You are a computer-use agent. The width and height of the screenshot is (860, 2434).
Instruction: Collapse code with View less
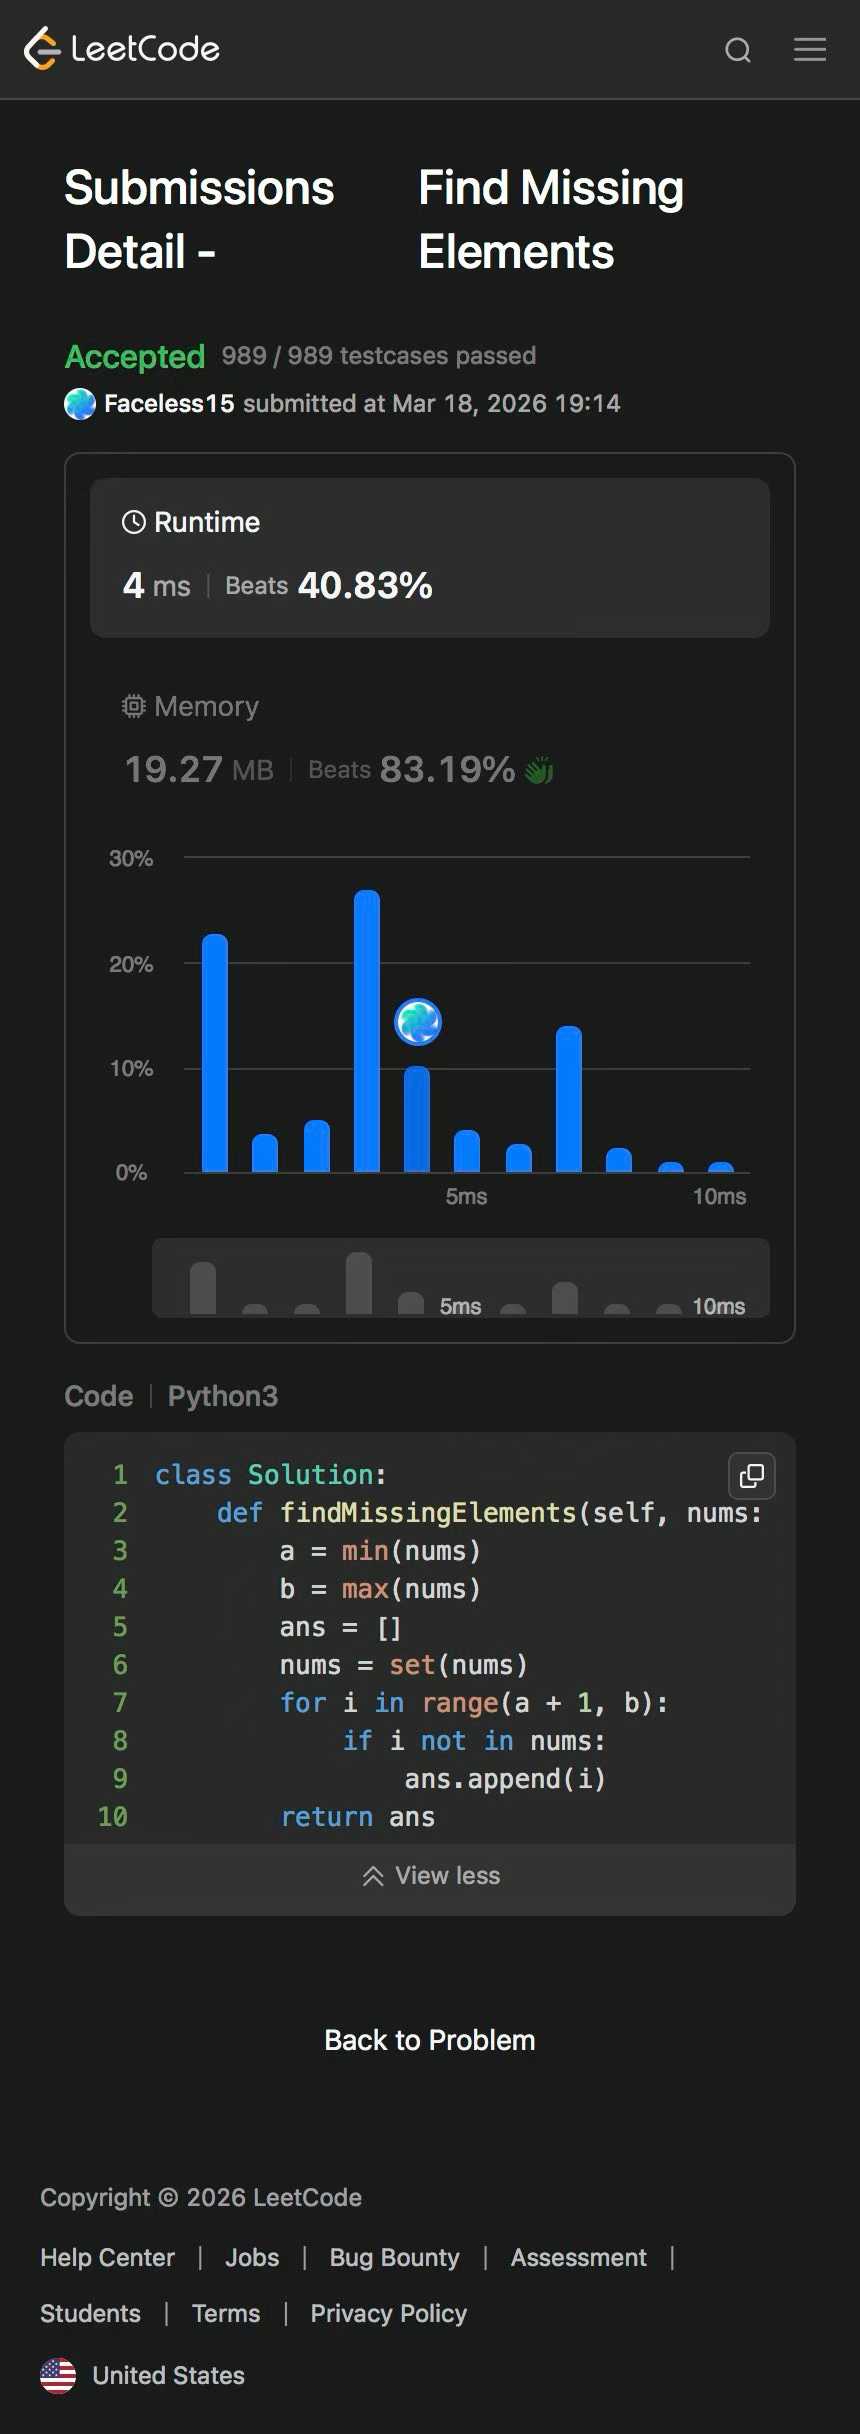click(430, 1876)
